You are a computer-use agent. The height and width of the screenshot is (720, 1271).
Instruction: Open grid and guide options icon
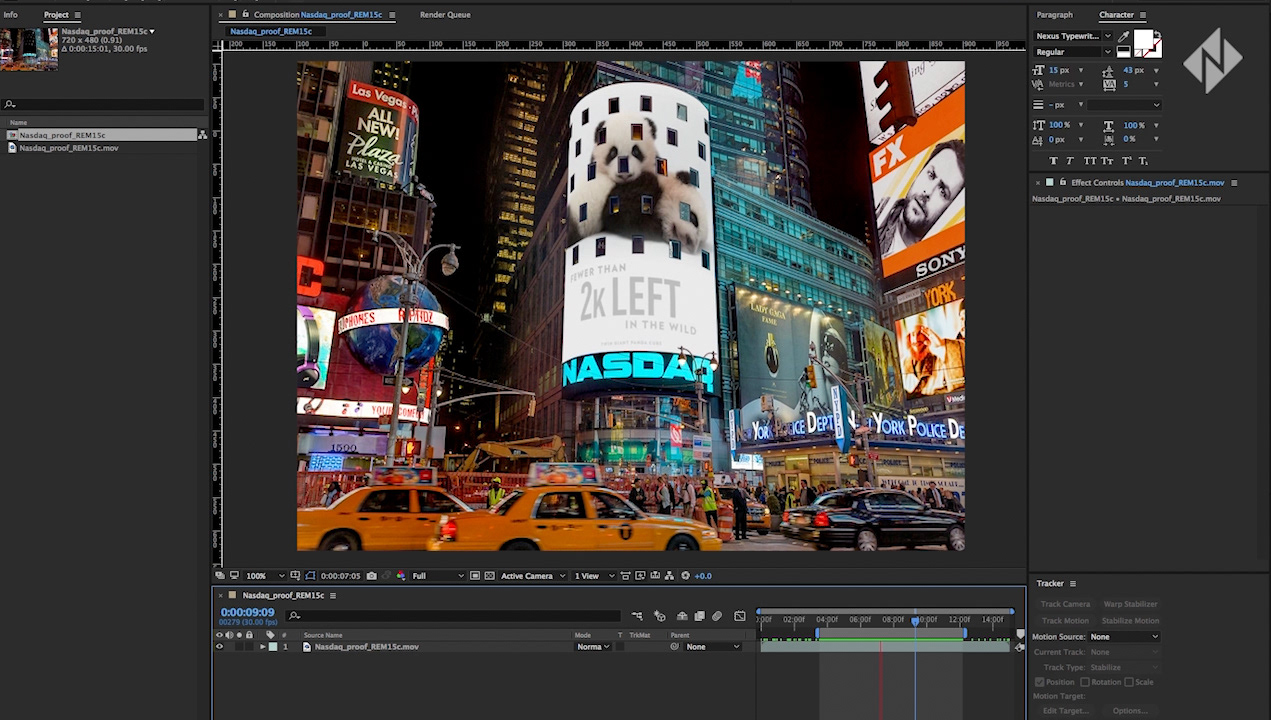click(295, 576)
